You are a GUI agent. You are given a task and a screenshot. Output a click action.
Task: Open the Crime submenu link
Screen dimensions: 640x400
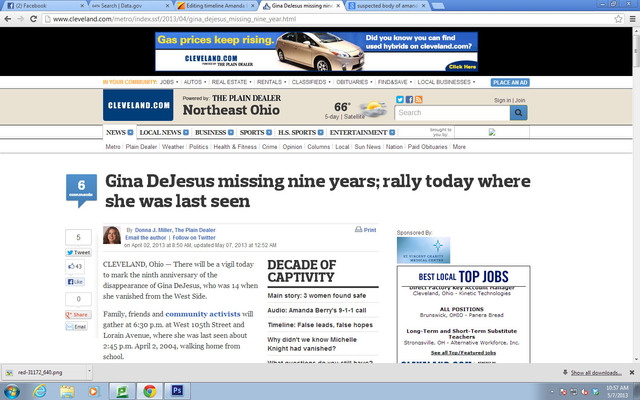click(x=269, y=147)
